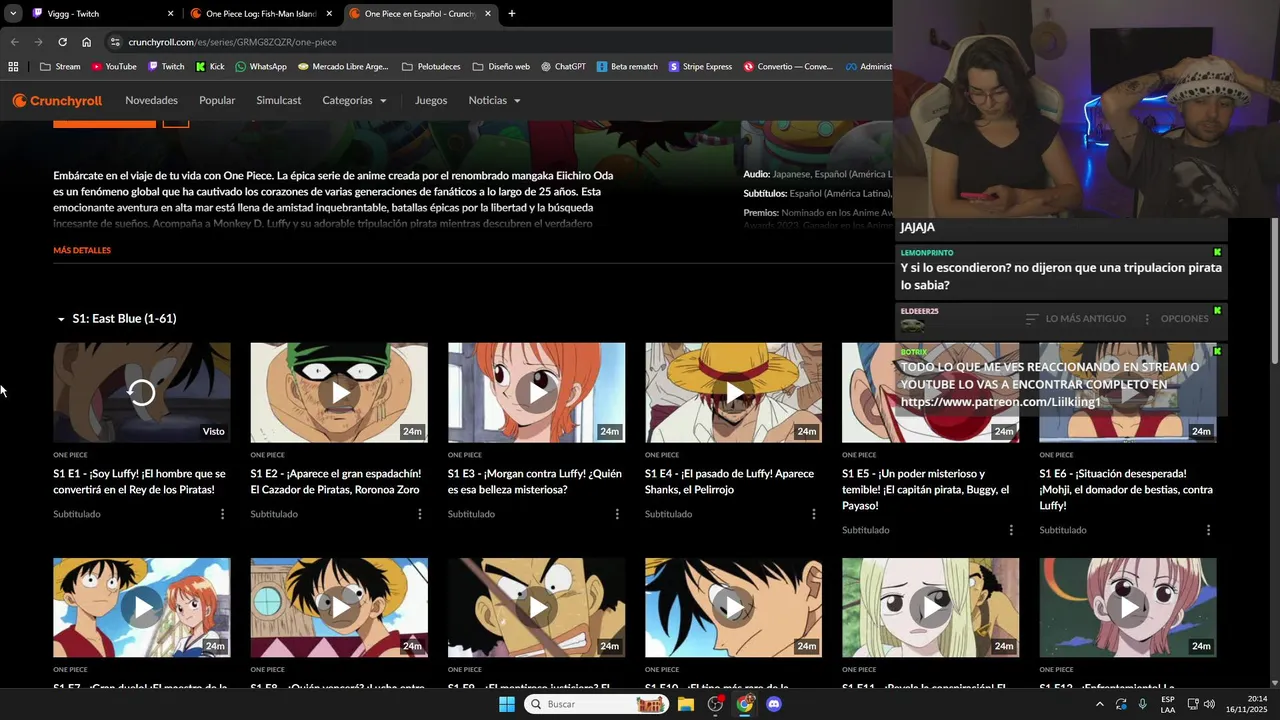
Task: Open the Convertio bookmark
Action: 788,67
